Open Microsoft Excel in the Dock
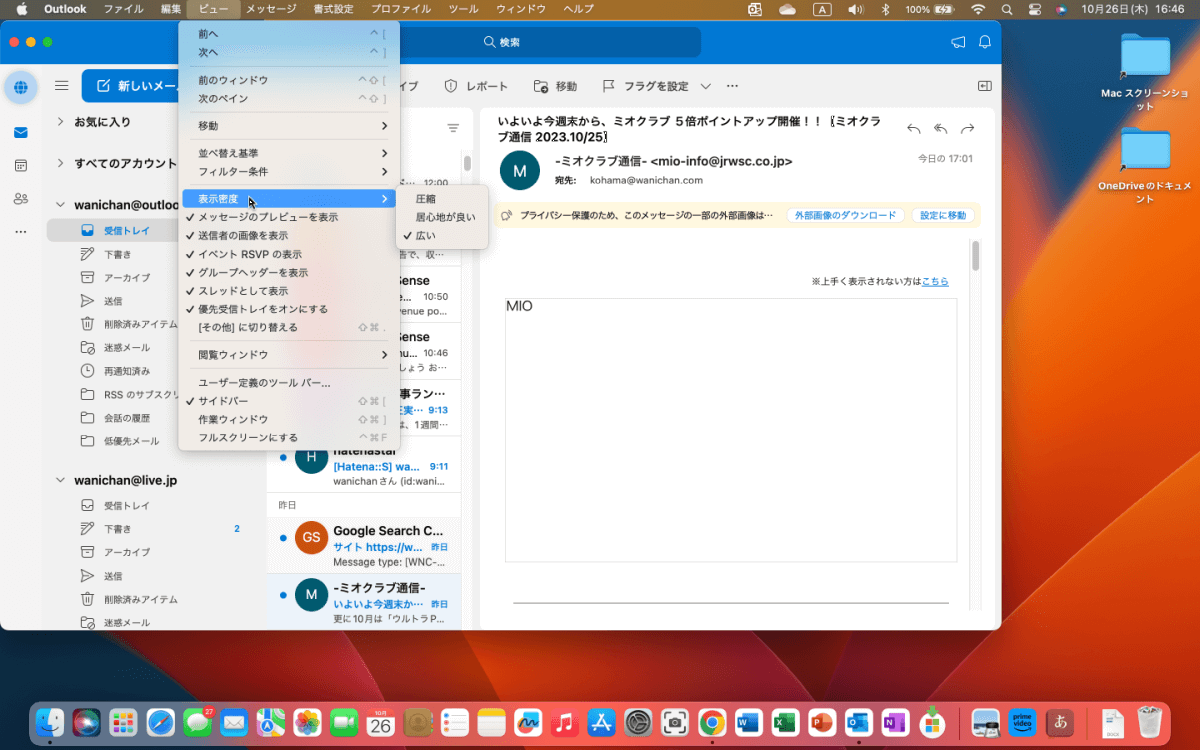 [785, 722]
